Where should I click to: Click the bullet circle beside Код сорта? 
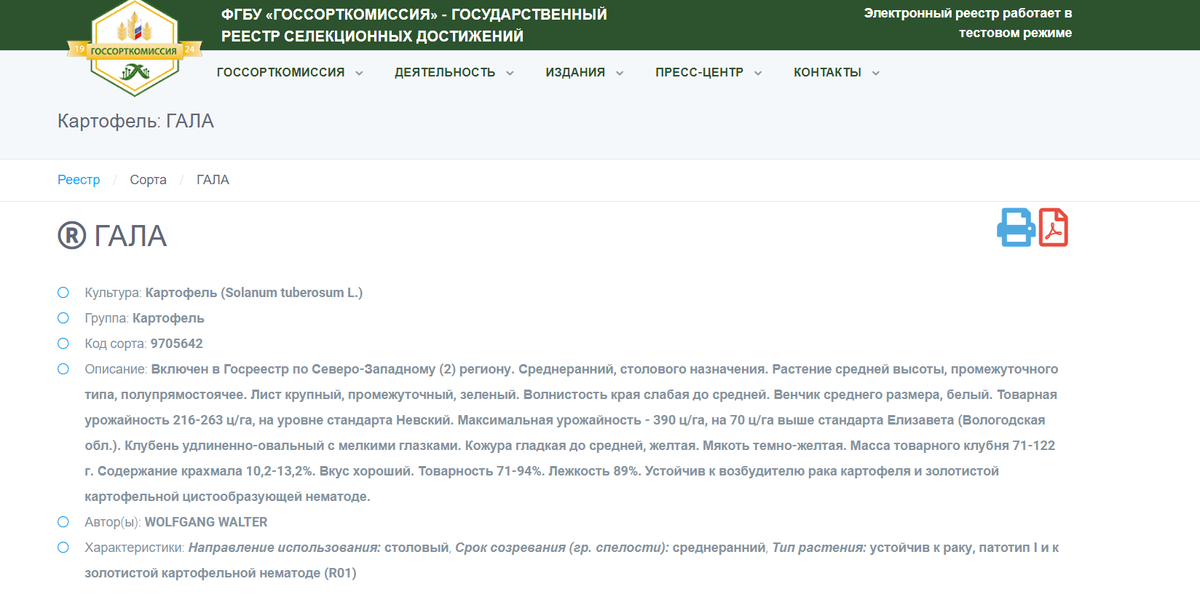[63, 343]
